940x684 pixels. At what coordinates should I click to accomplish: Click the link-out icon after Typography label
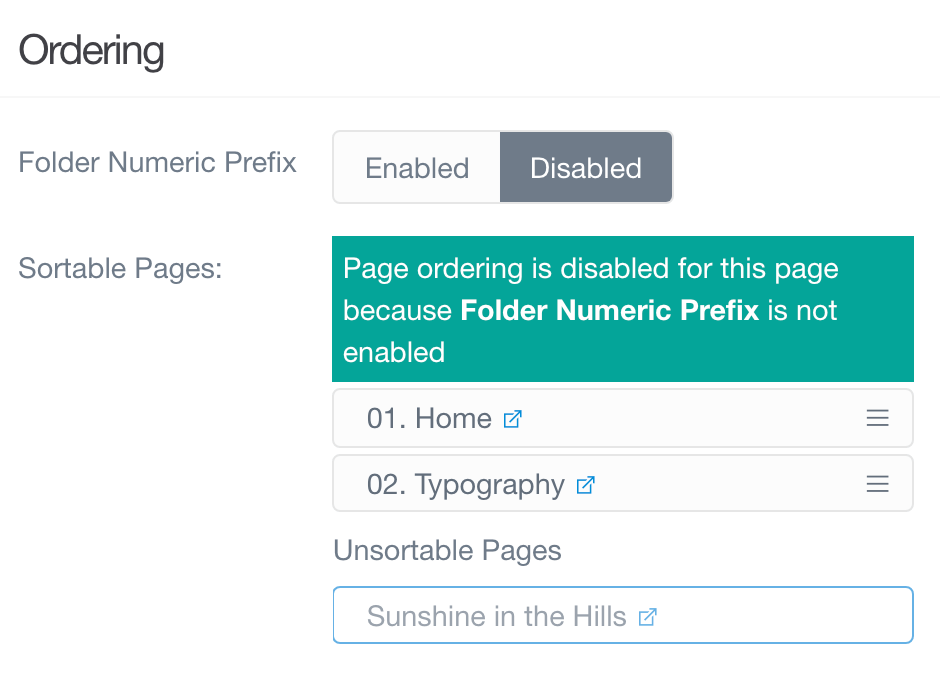click(x=587, y=485)
